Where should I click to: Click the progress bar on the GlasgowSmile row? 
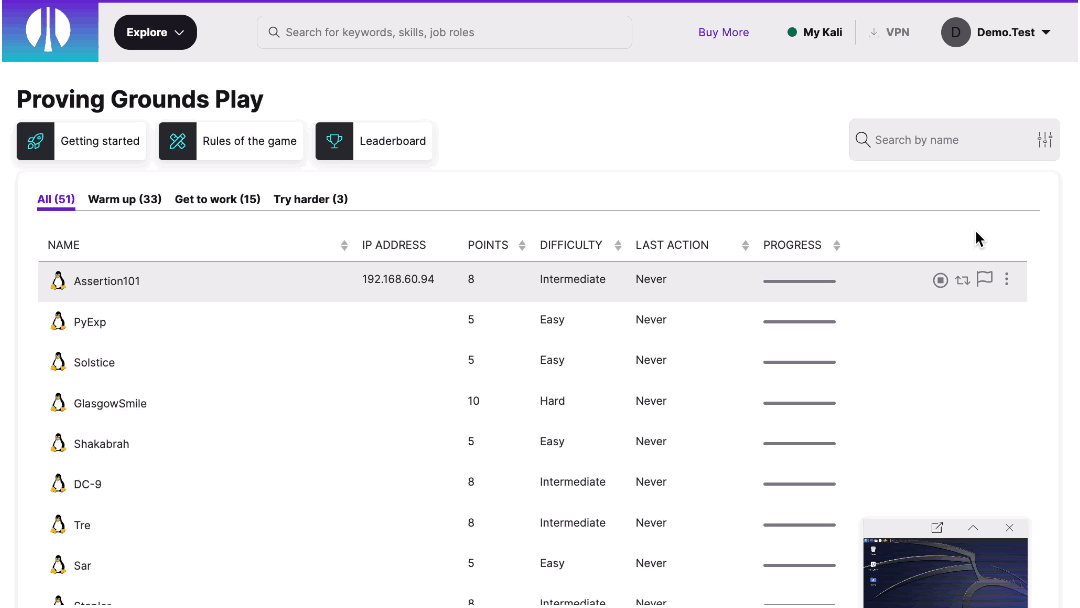coord(799,402)
